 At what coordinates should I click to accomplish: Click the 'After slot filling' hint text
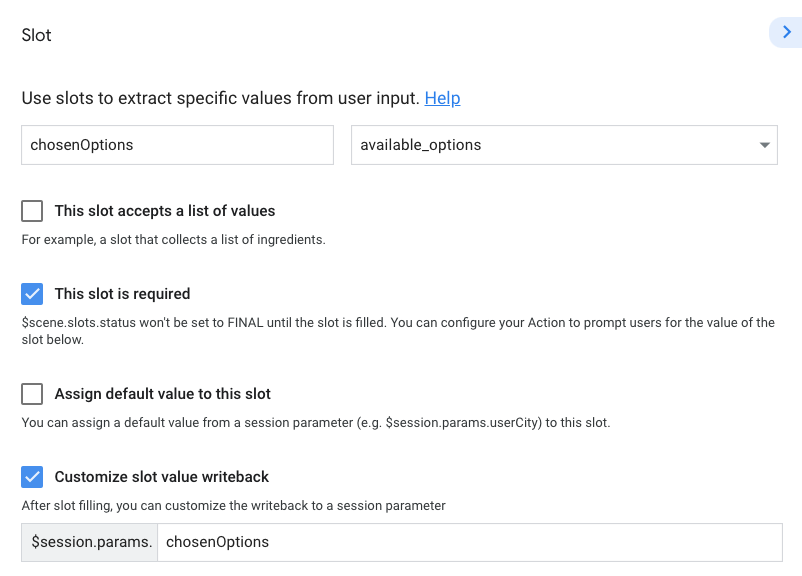click(x=233, y=506)
